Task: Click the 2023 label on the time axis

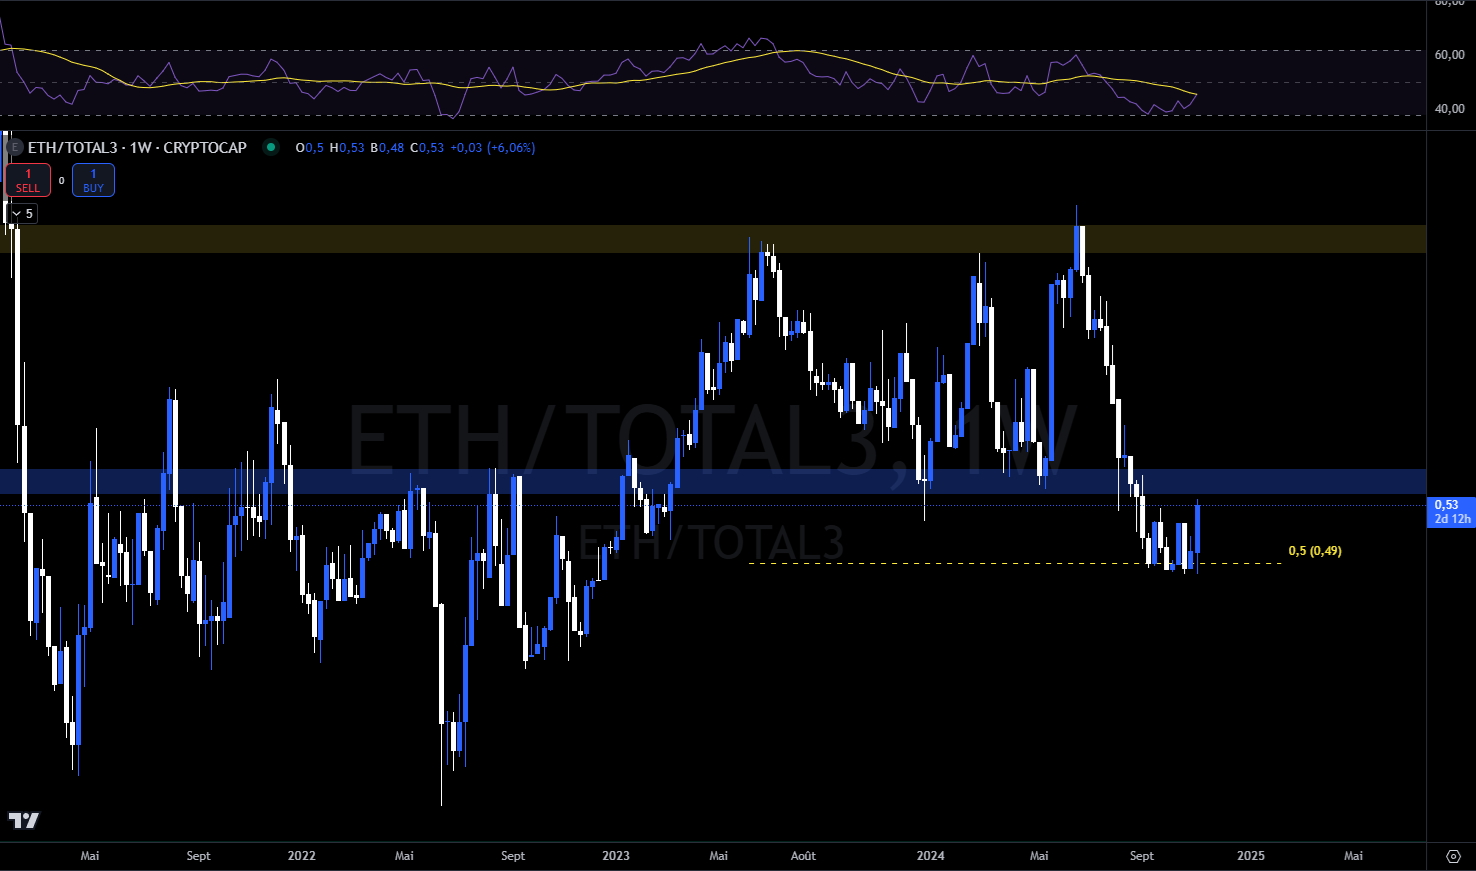Action: coord(616,855)
